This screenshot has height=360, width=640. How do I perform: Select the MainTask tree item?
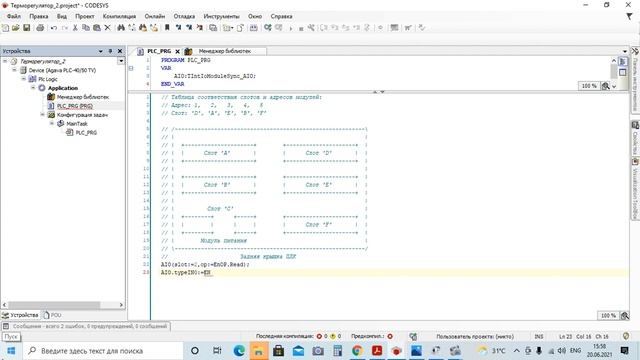pyautogui.click(x=77, y=123)
